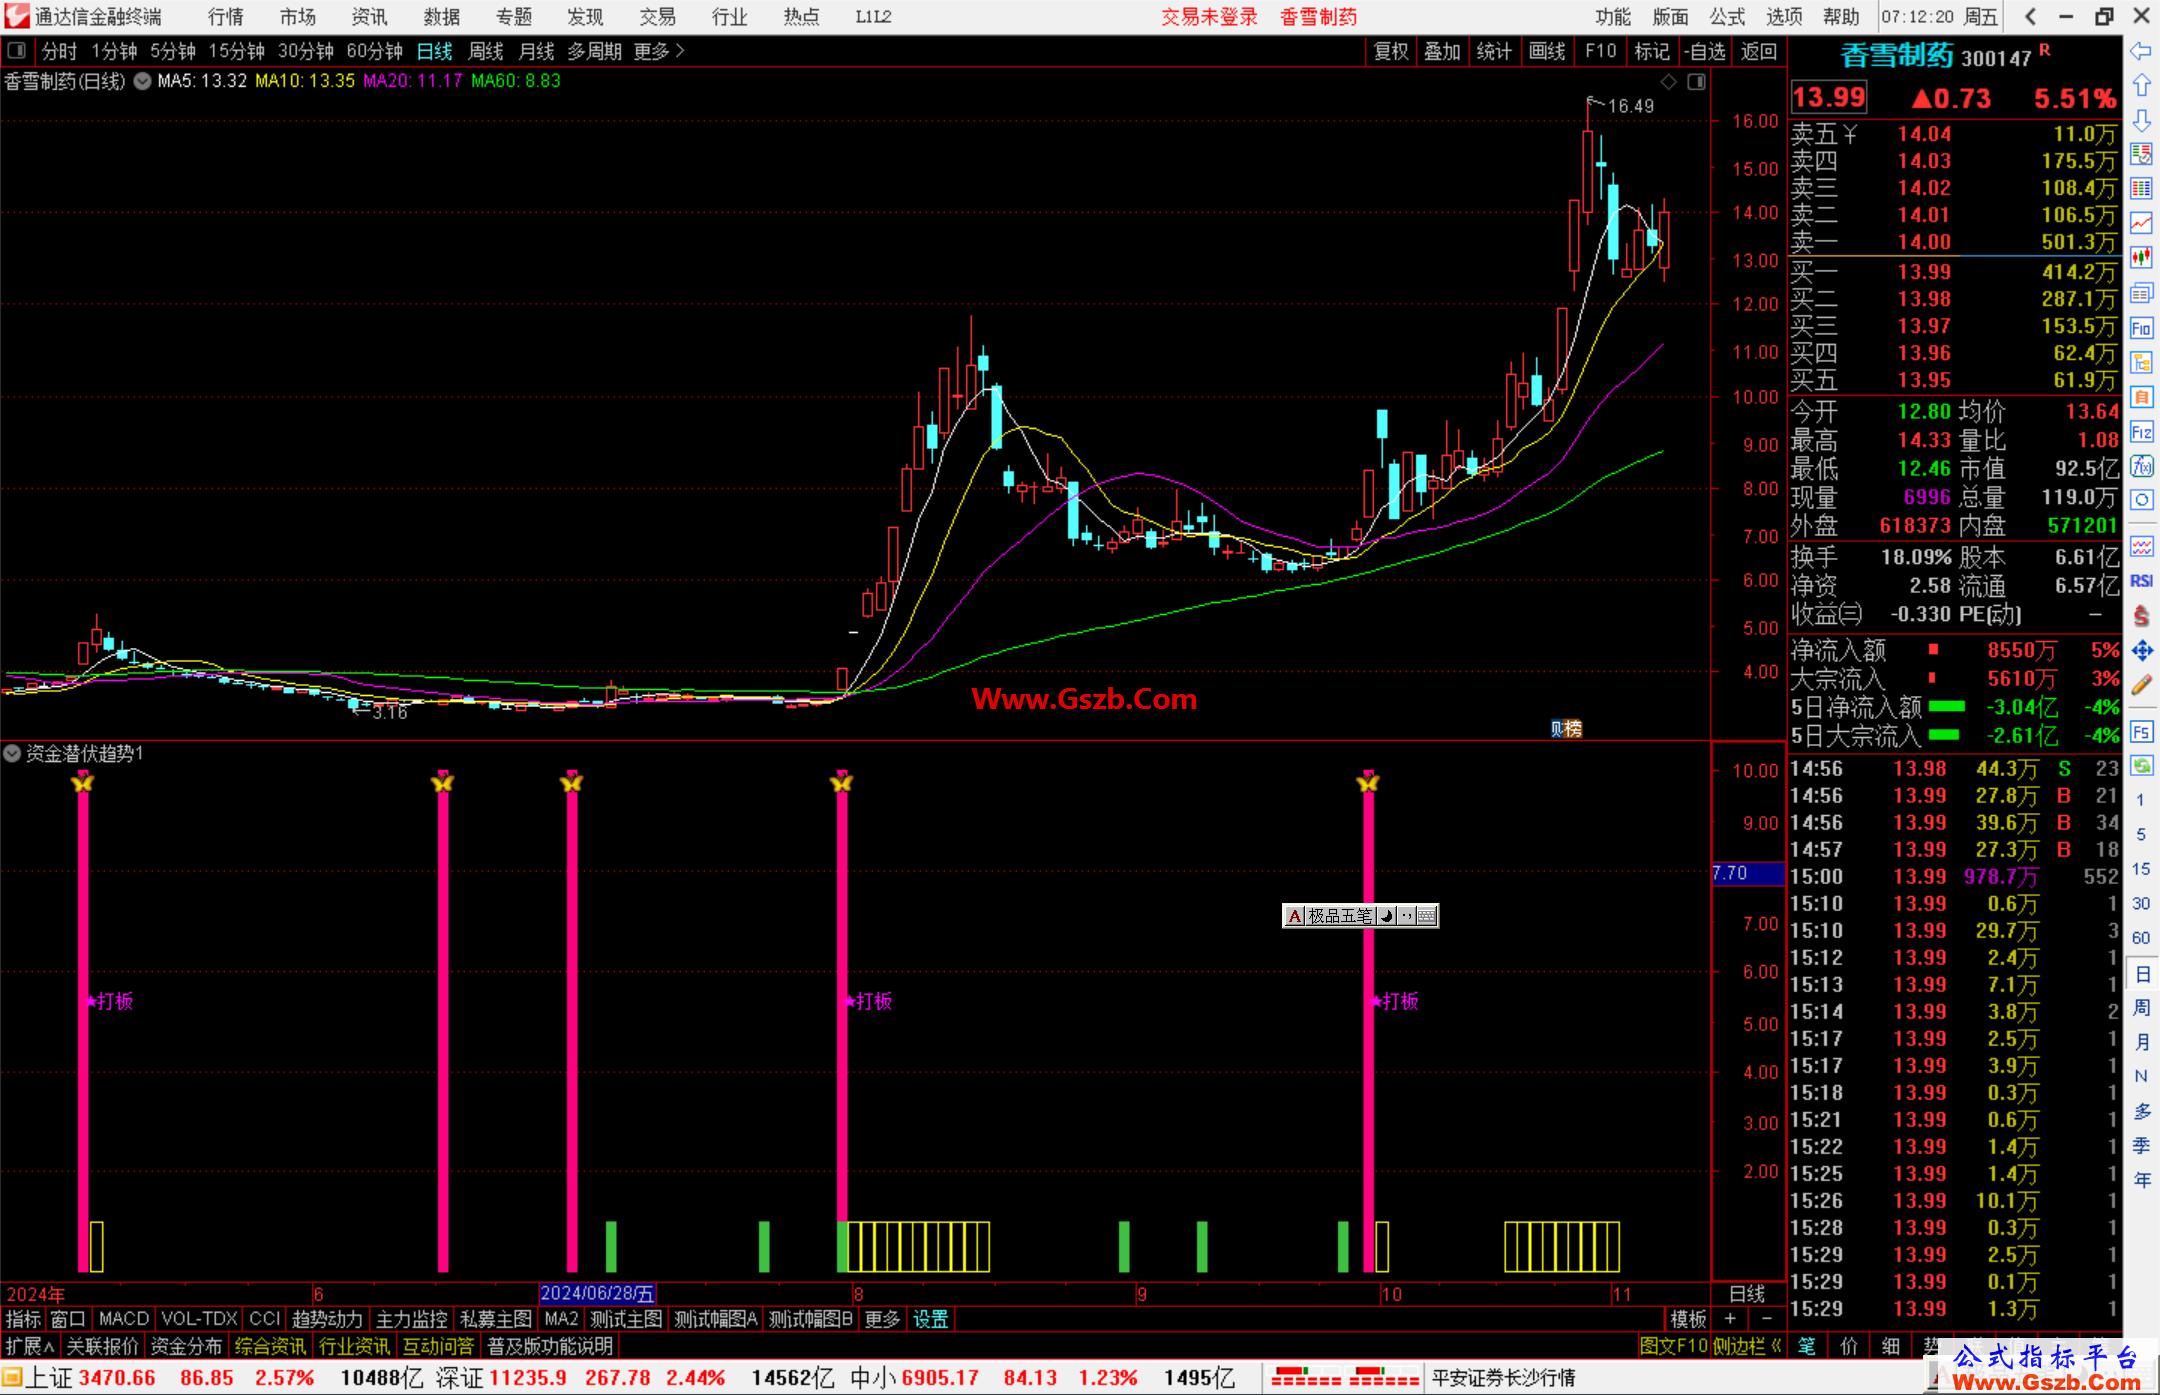Click the F12 sidebar icon

coord(2141,432)
